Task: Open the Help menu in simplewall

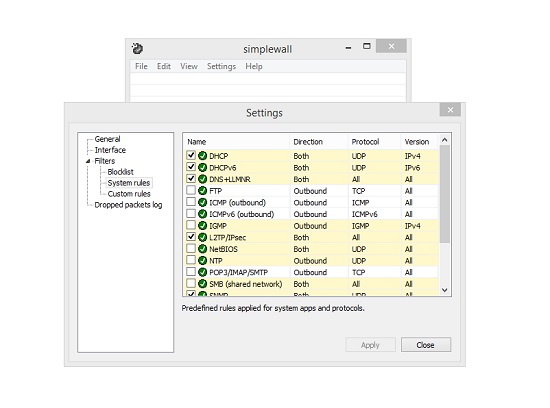Action: (254, 66)
